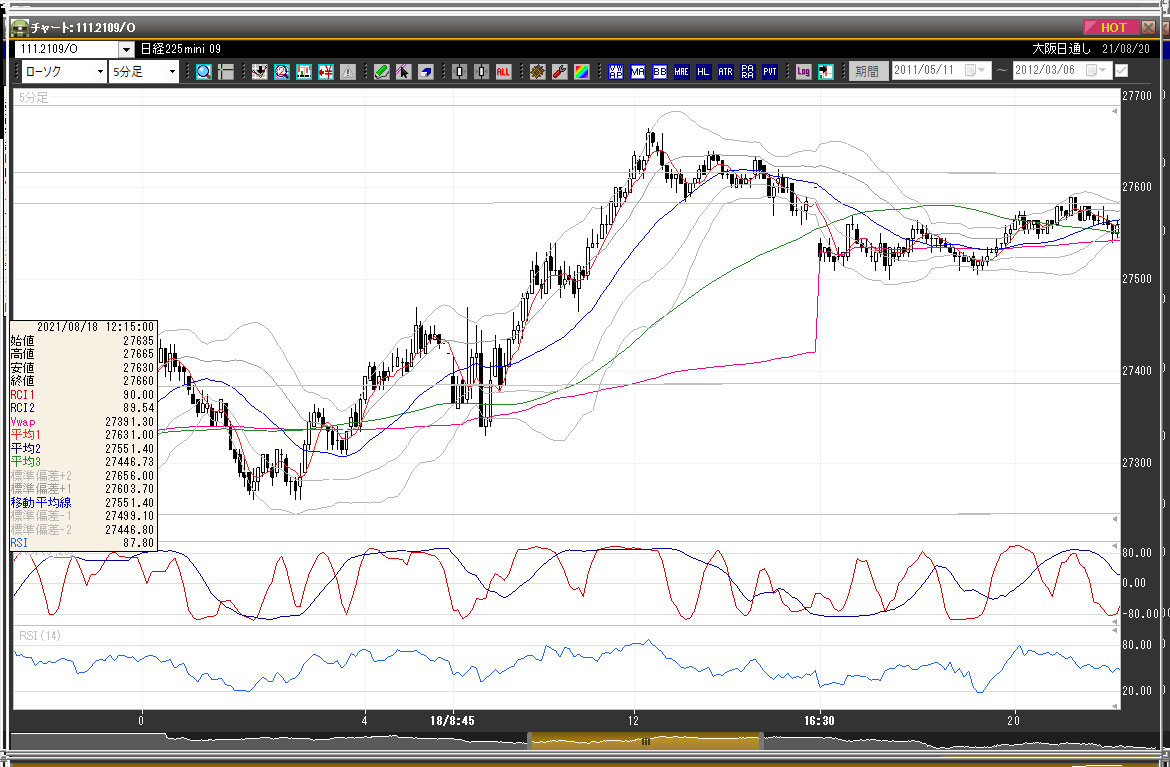The image size is (1170, 767).
Task: Toggle the MAE envelope indicator
Action: [681, 72]
